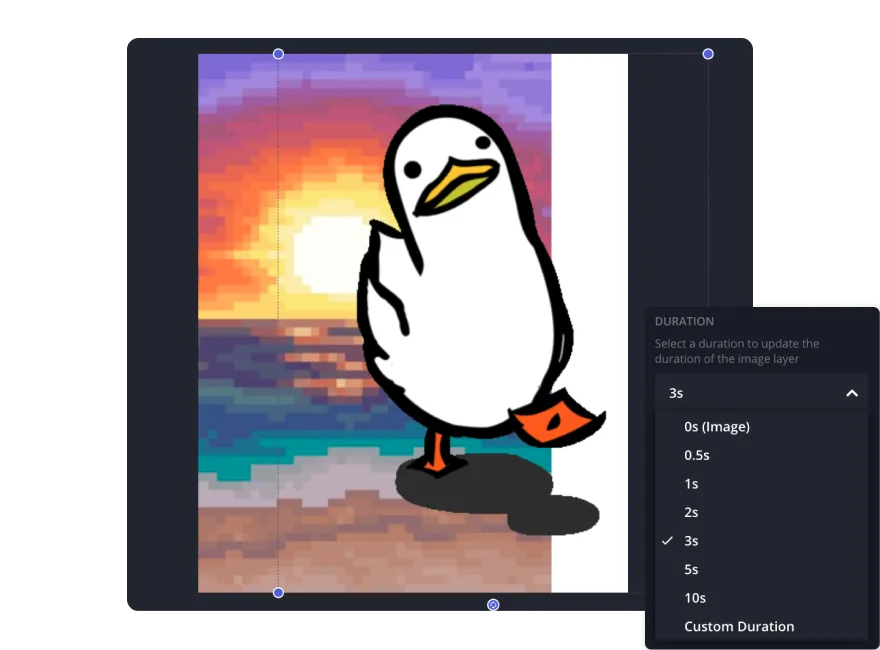Click the DURATION panel header
880x650 pixels.
tap(685, 321)
